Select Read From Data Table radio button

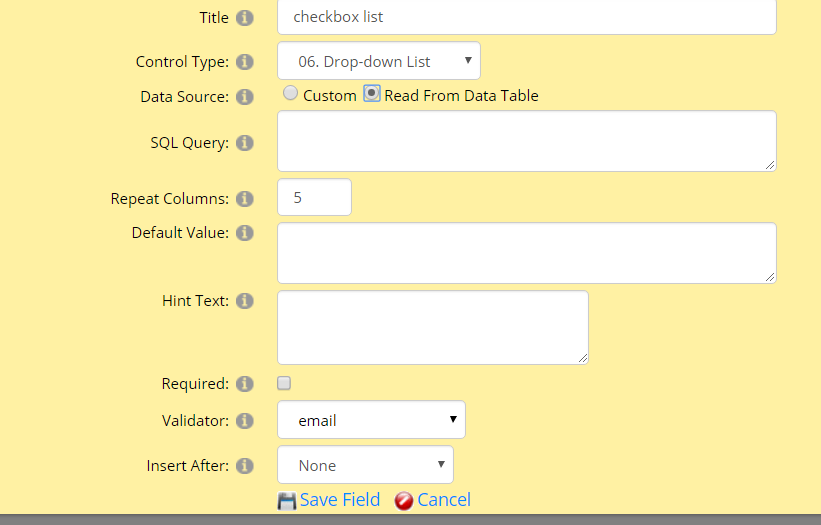click(372, 93)
